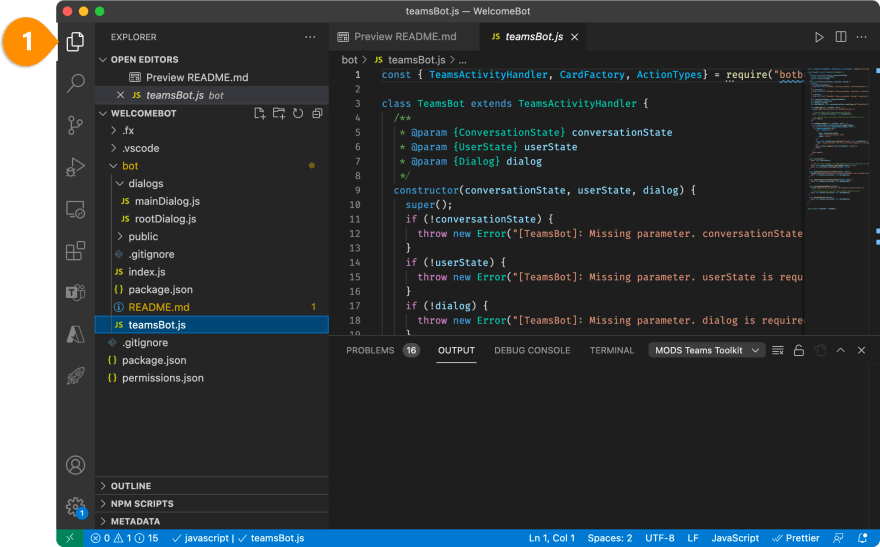Expand the public folder
This screenshot has width=880, height=547.
pyautogui.click(x=120, y=237)
